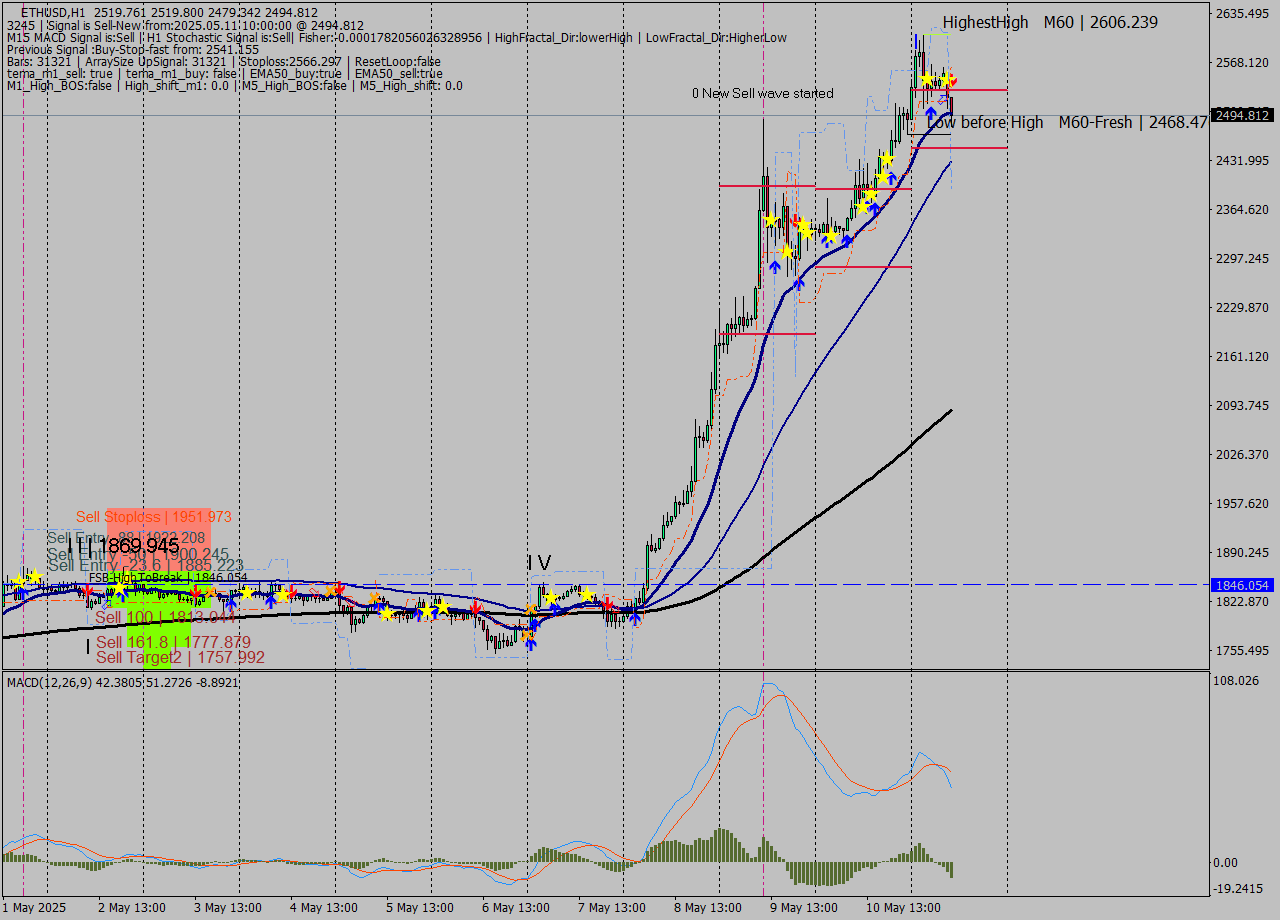The image size is (1280, 920).
Task: Click the orange cross marker near 6 May
Action: coord(531,610)
